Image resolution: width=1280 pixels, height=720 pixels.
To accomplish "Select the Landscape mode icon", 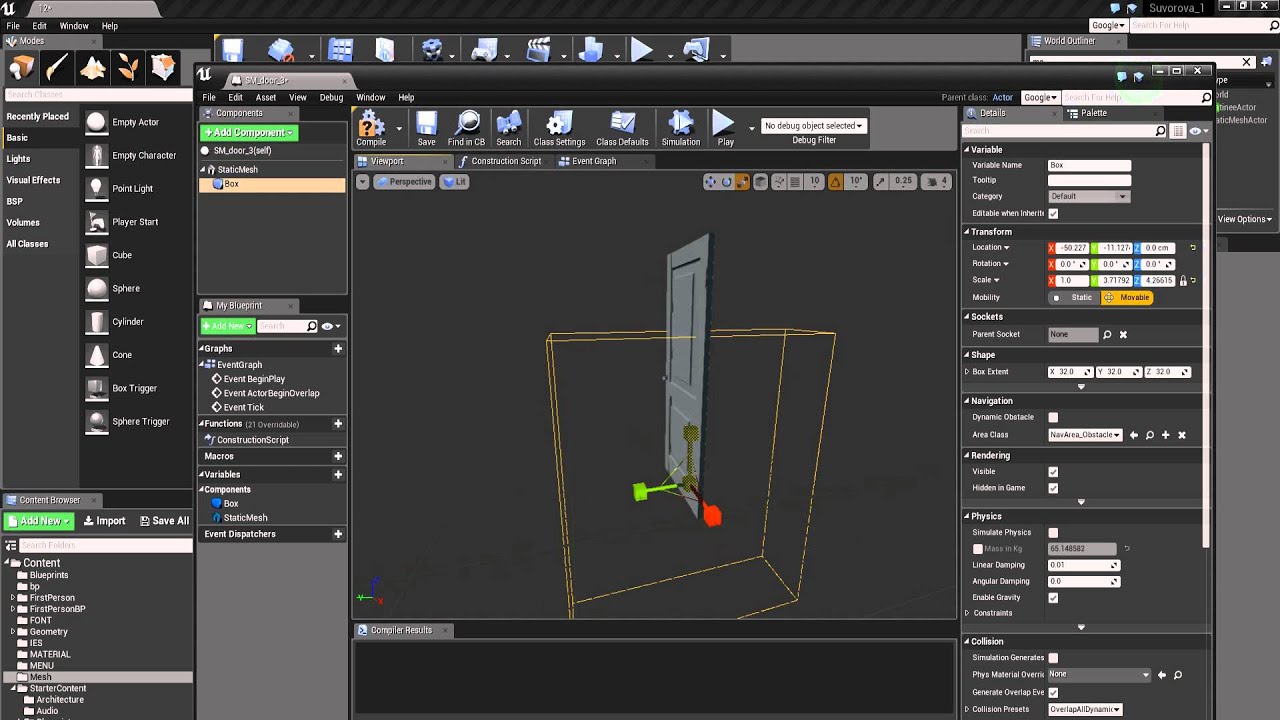I will click(93, 67).
